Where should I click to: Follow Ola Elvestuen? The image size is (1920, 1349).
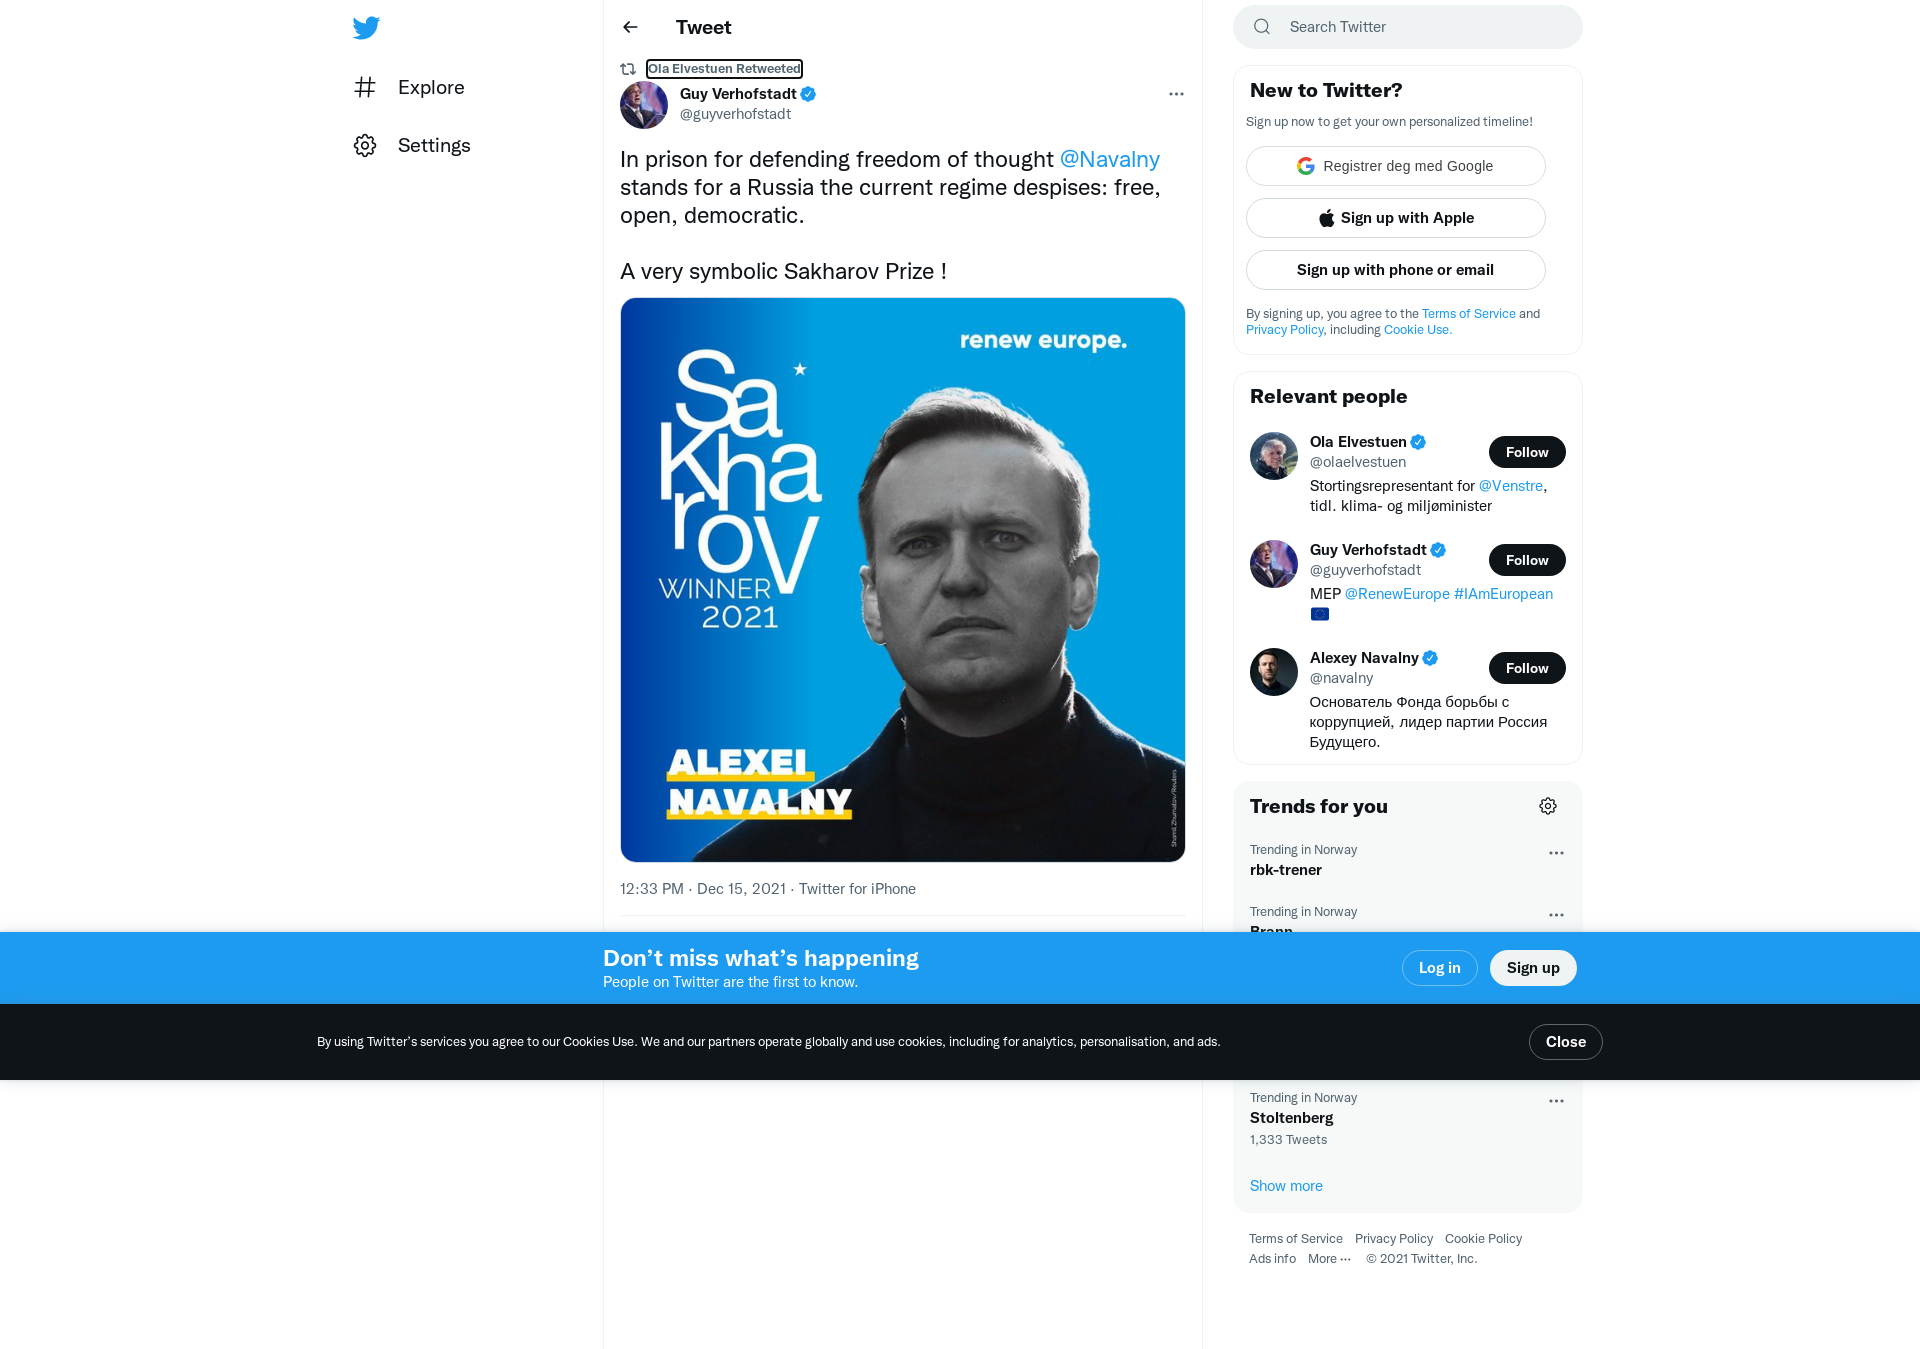tap(1527, 452)
